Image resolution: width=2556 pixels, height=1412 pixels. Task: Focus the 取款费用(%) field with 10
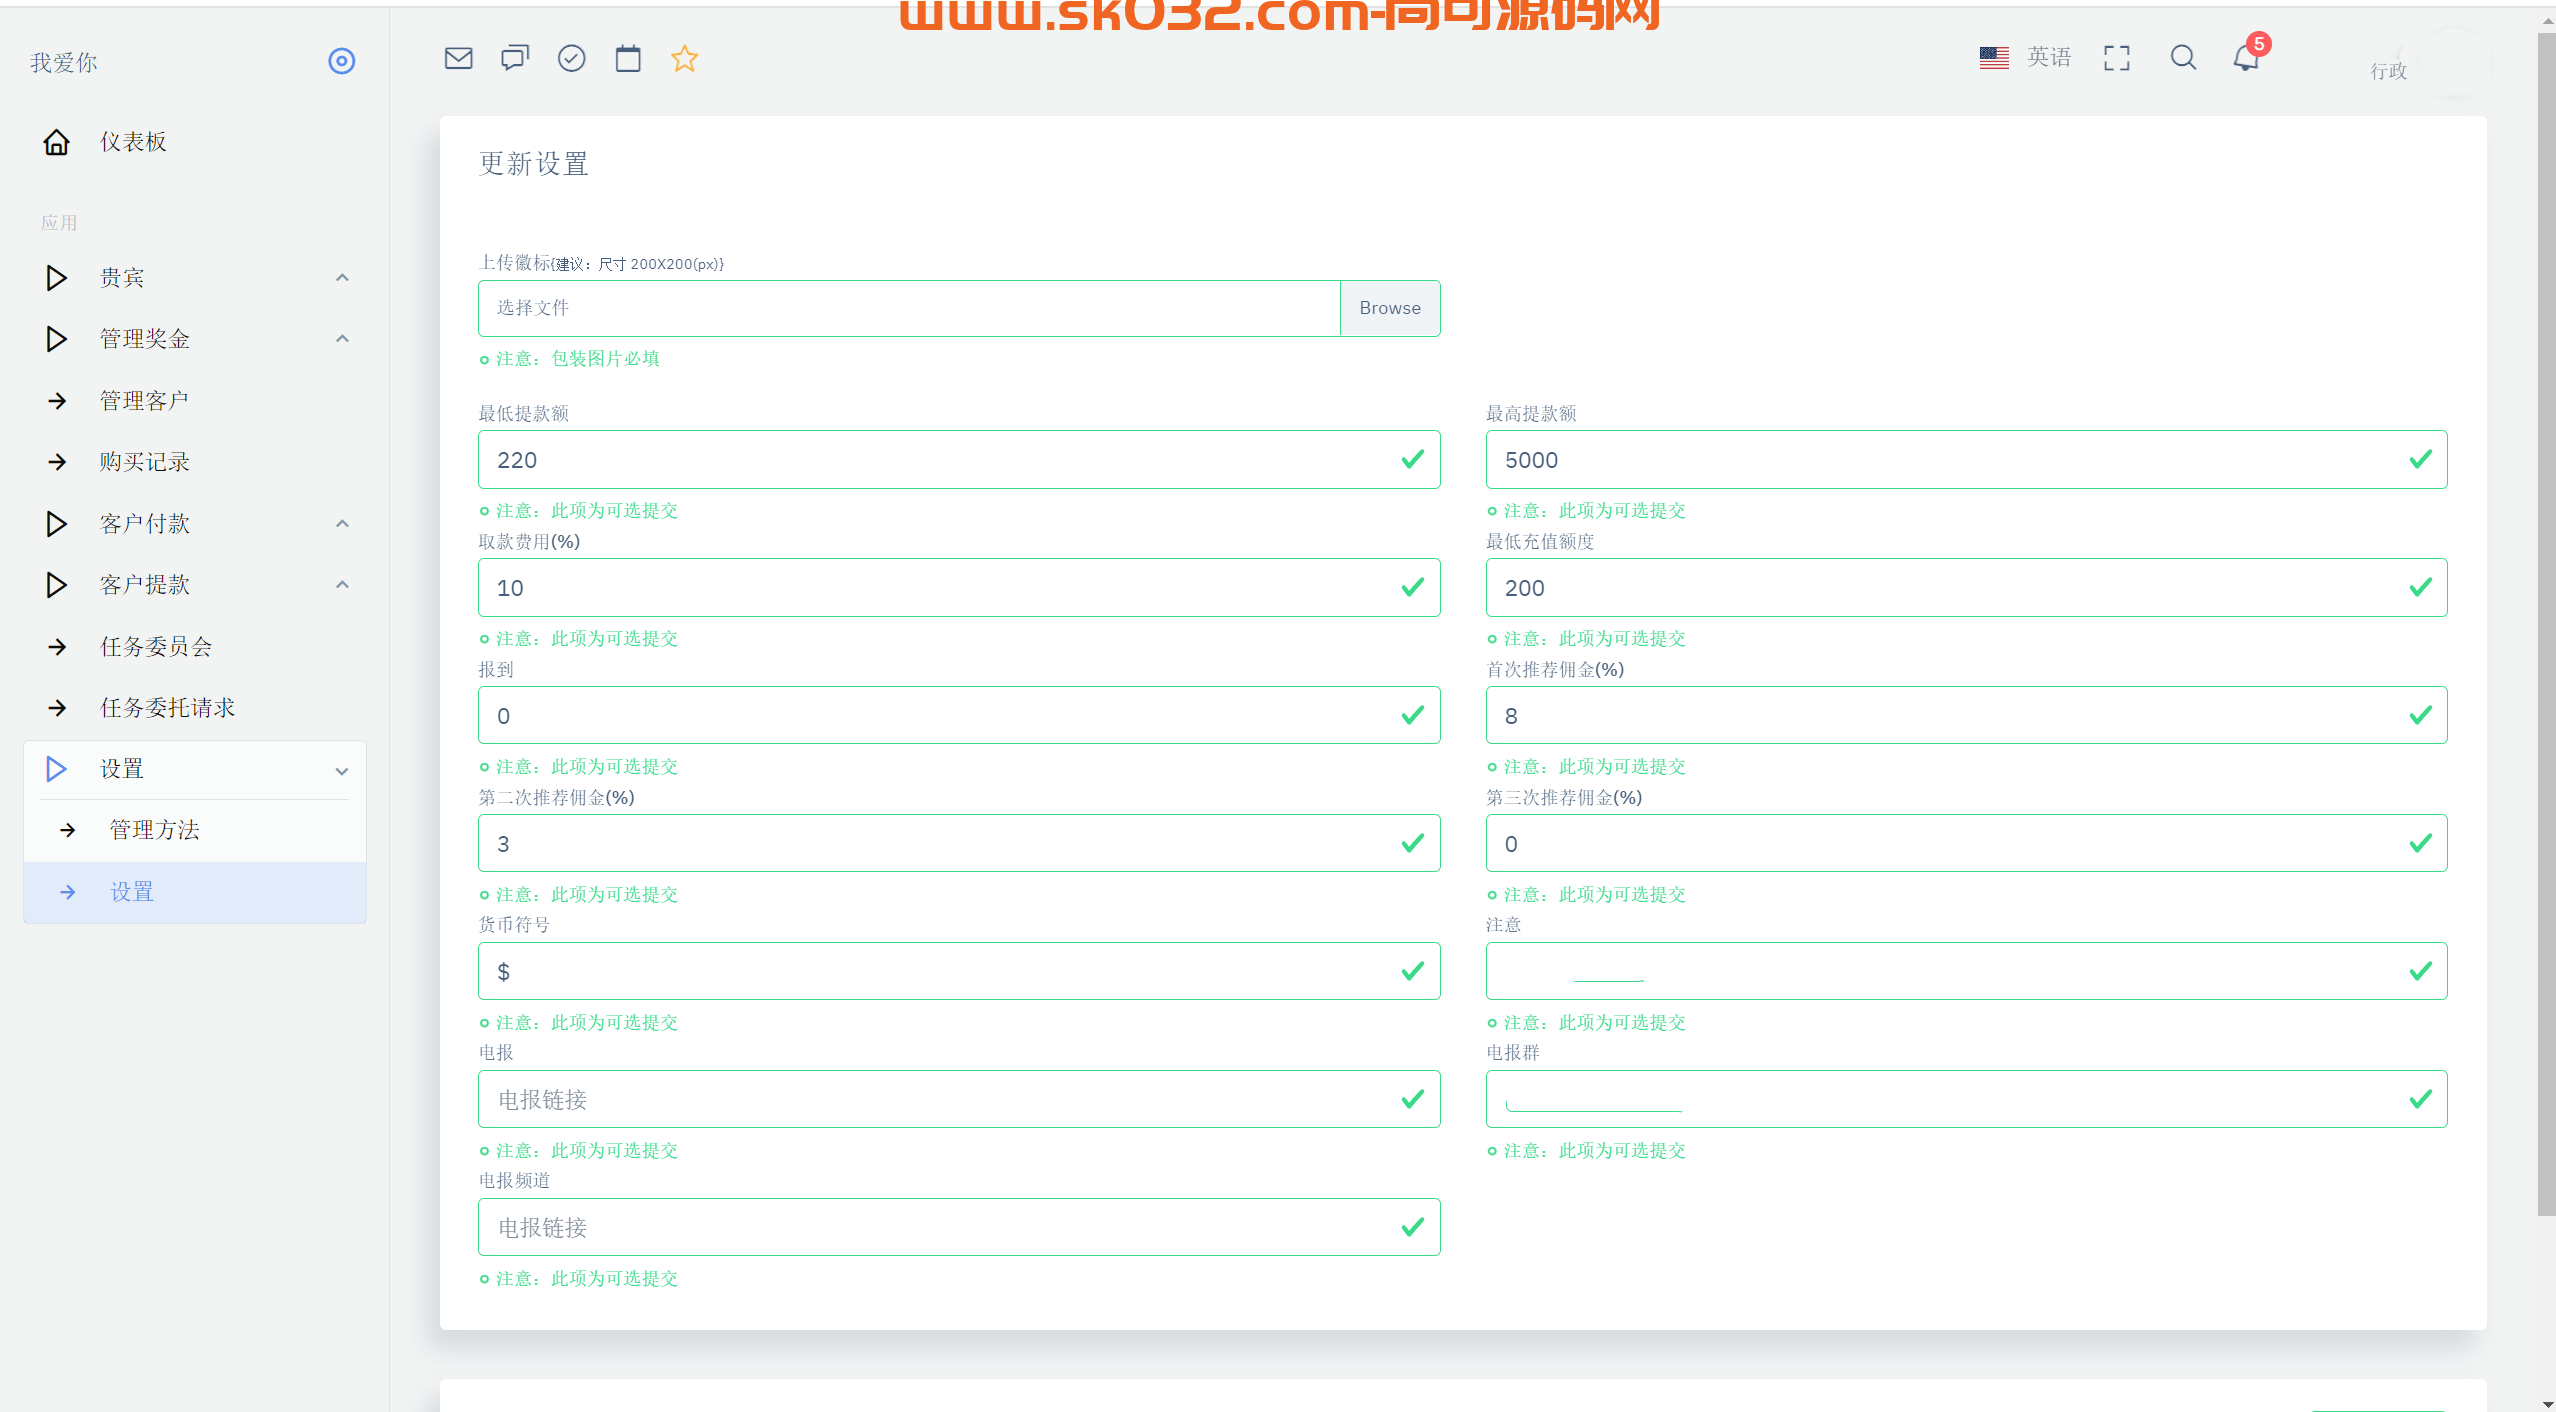tap(959, 588)
